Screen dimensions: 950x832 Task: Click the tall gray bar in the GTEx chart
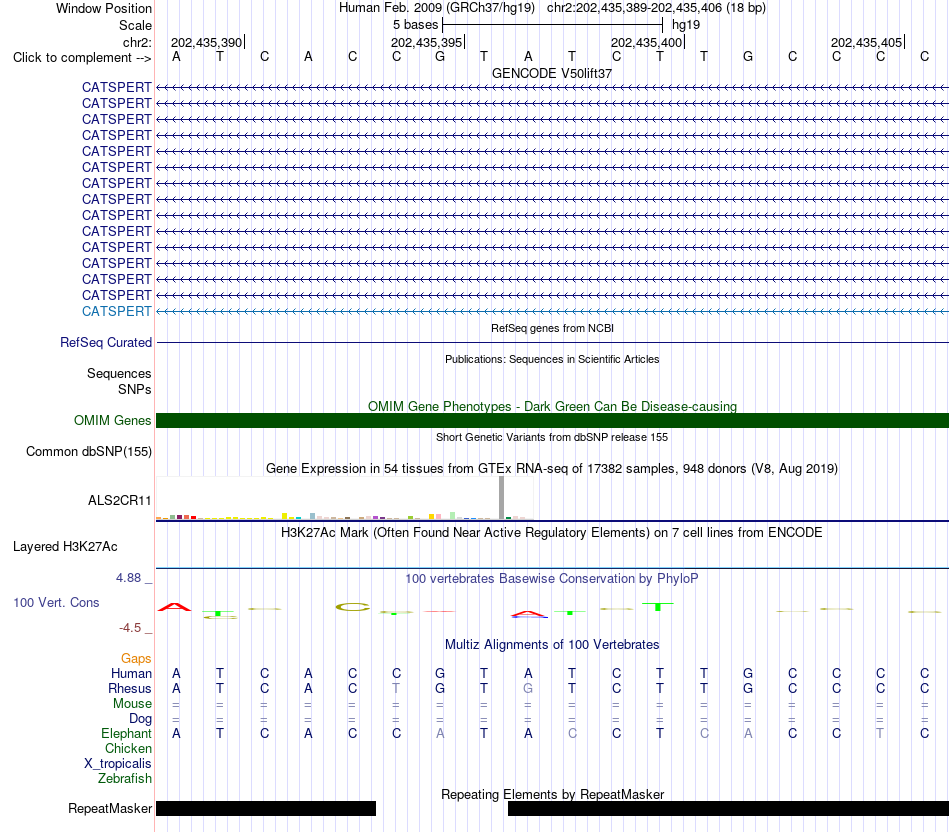(502, 498)
